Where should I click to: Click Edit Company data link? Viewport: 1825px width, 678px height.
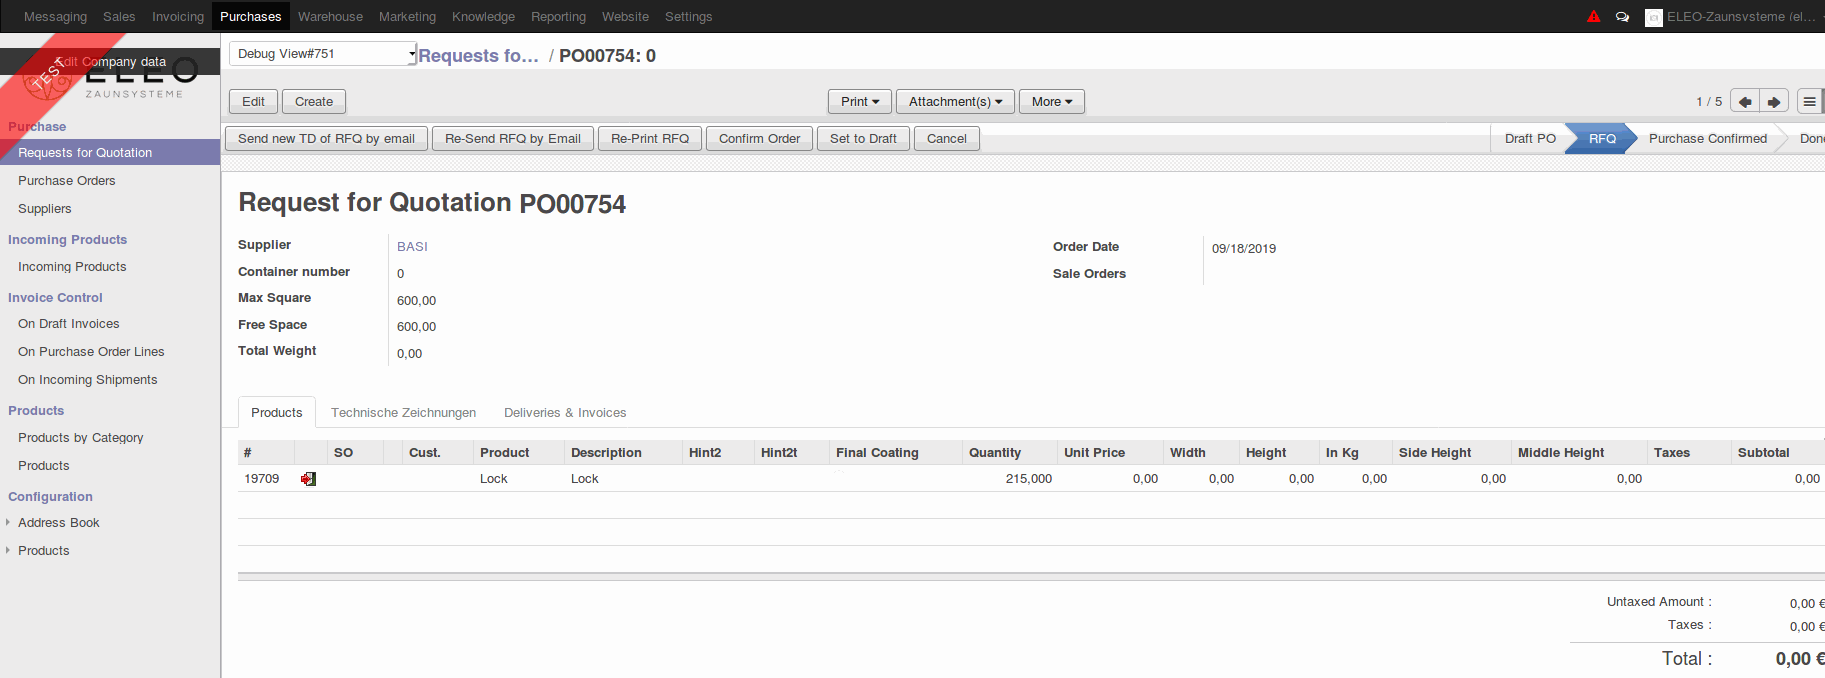[111, 62]
